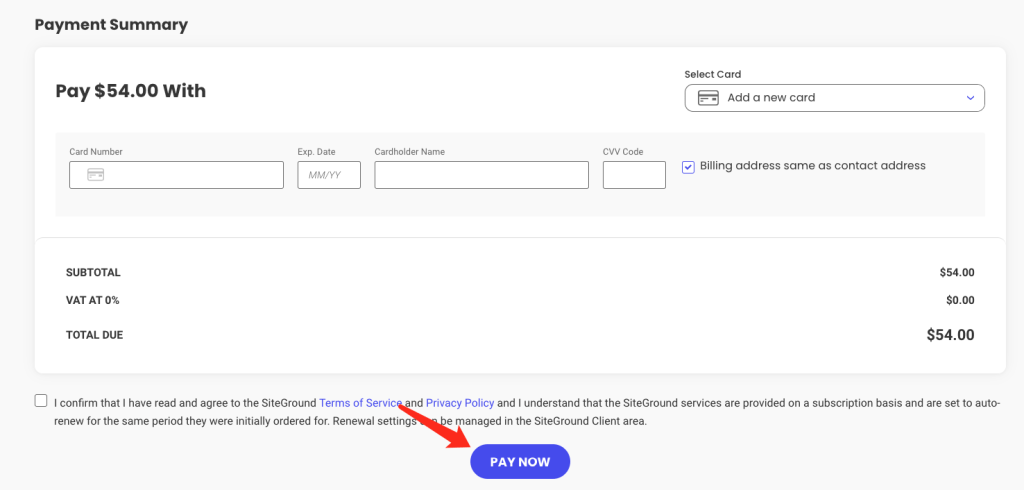Click the PAY NOW button
The height and width of the screenshot is (490, 1024).
point(520,462)
